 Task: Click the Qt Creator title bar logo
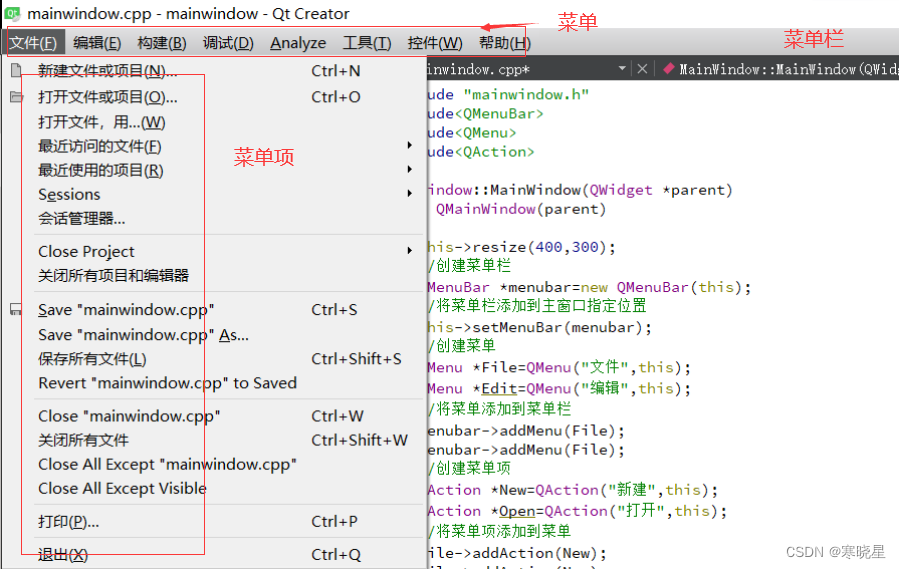(x=12, y=13)
